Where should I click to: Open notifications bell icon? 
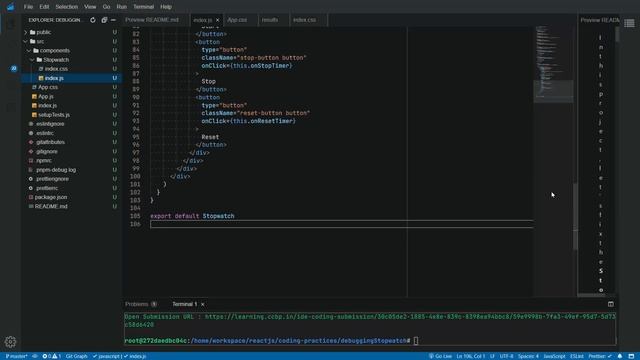pyautogui.click(x=620, y=356)
